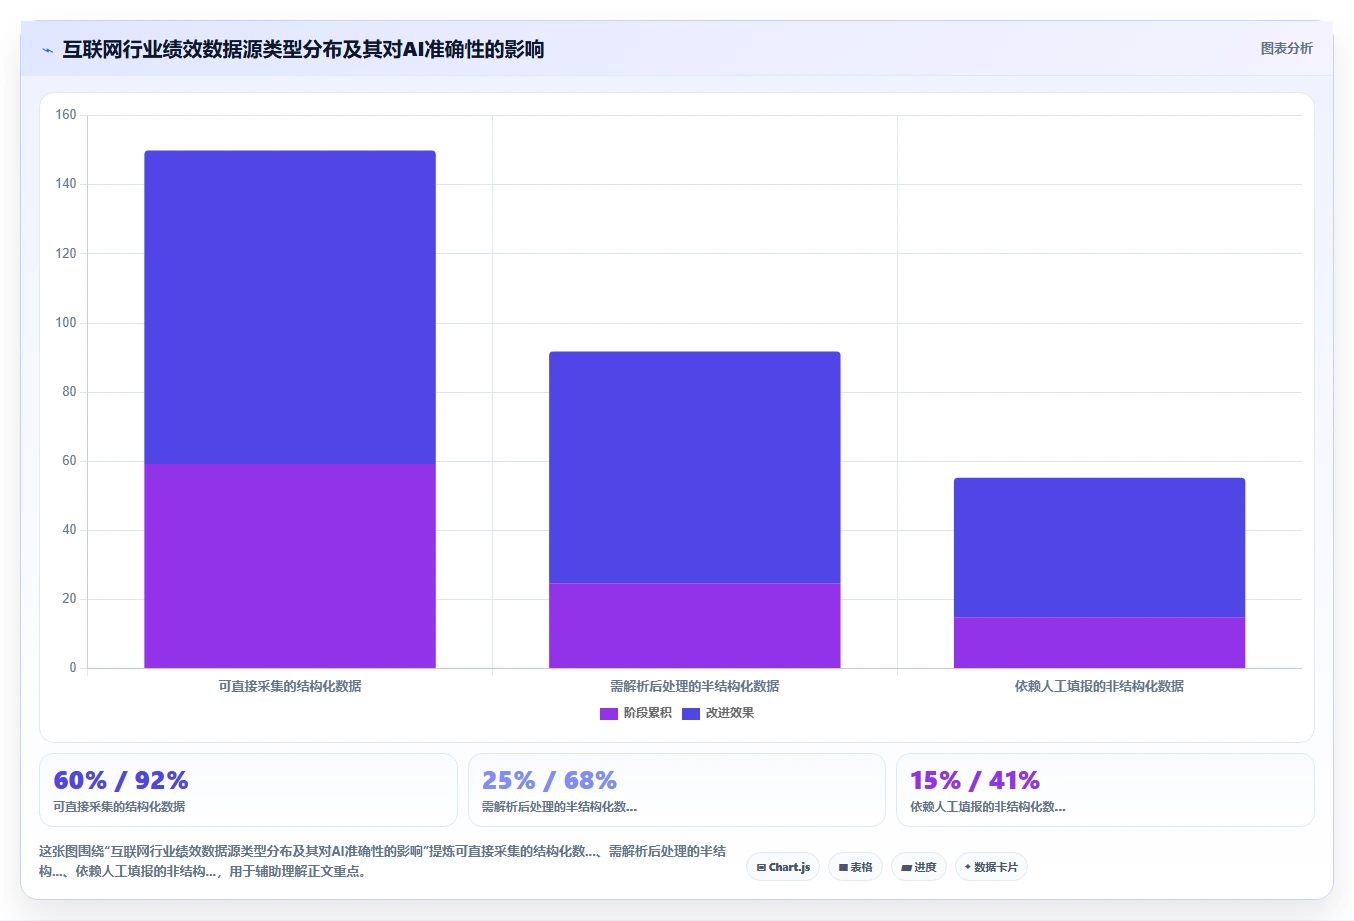Click purple bar segment for 需解析后处理的半结构化数据
The image size is (1354, 921).
[x=695, y=625]
